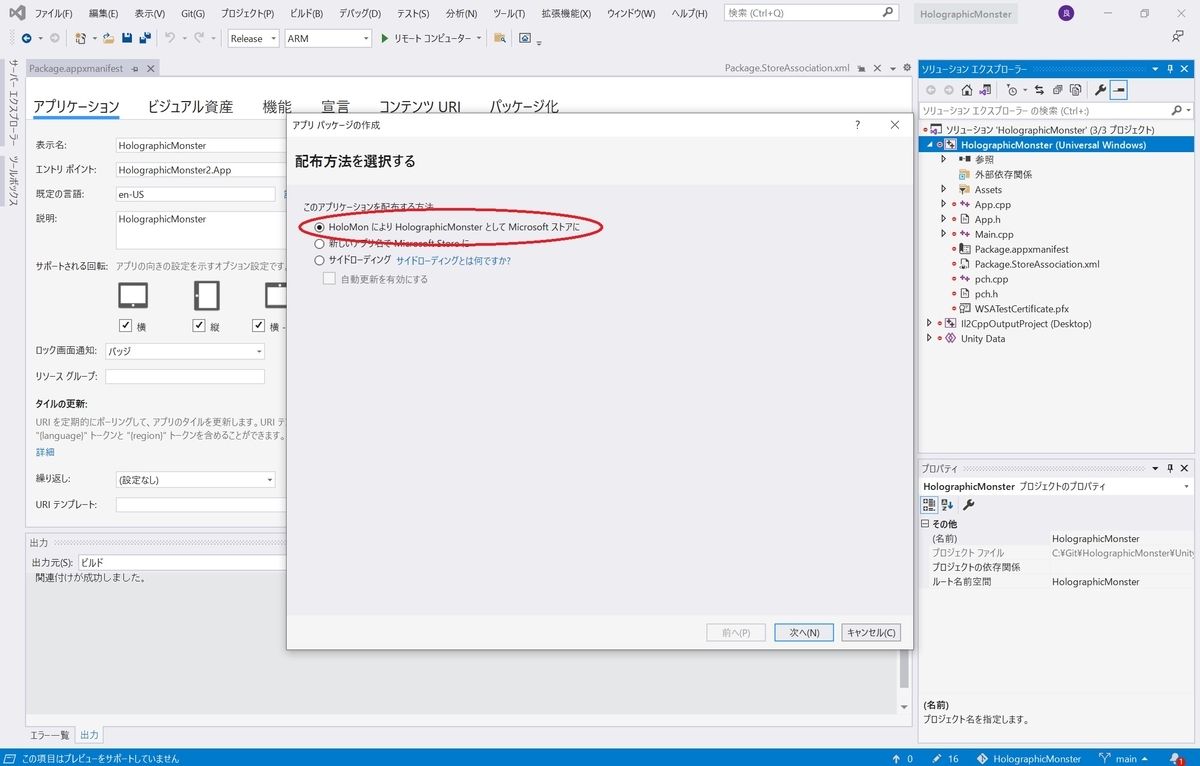Collapse the その他 property category
This screenshot has width=1200, height=766.
[925, 524]
